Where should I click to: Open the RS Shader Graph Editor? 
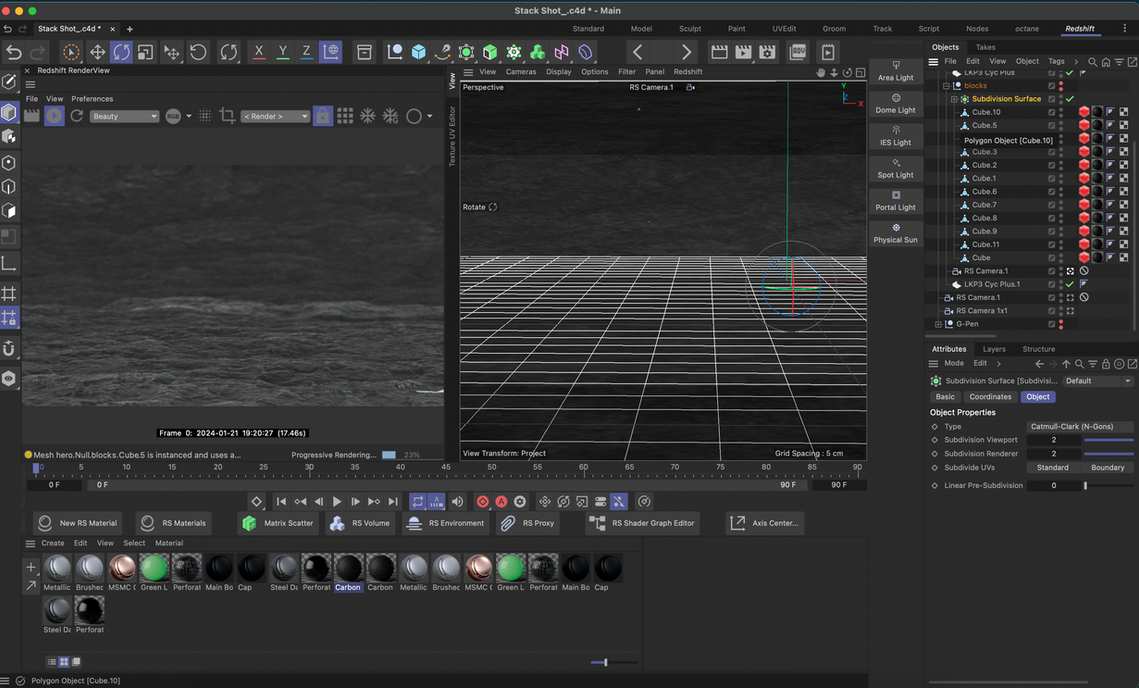point(643,523)
